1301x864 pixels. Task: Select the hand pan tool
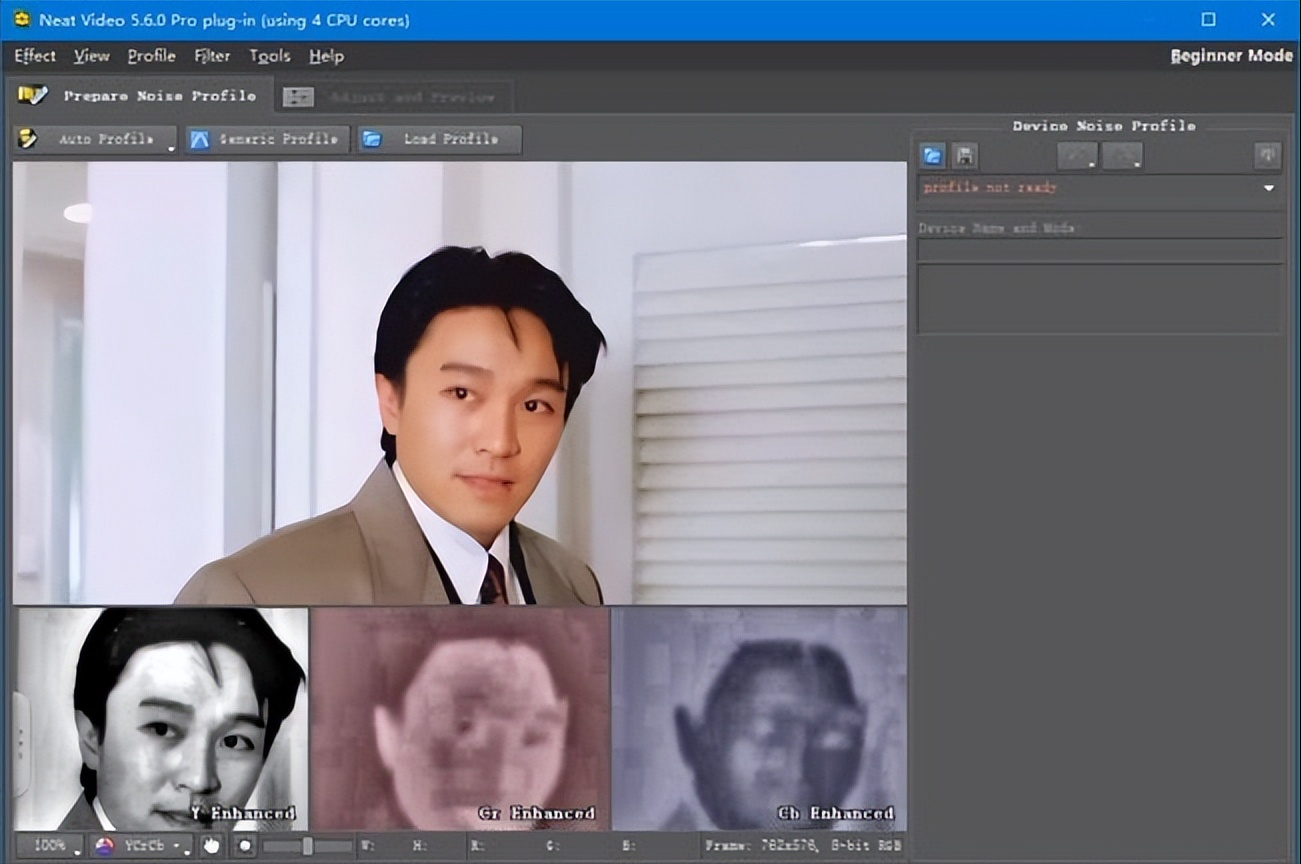coord(211,845)
